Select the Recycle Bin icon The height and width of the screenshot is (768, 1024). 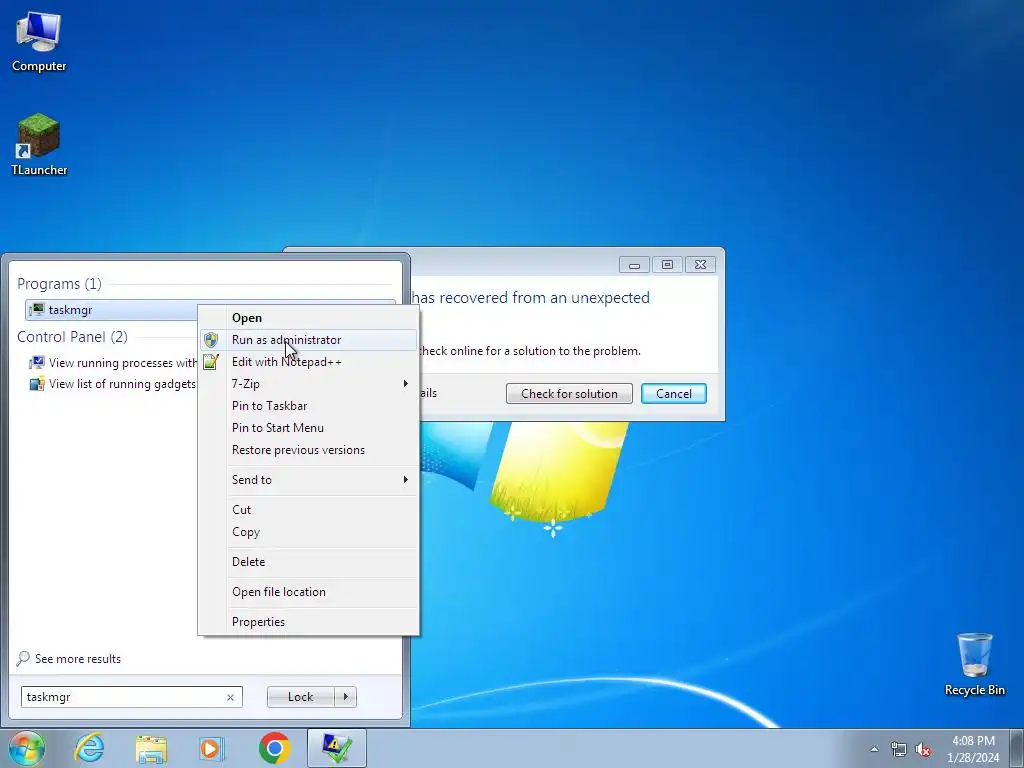click(x=974, y=664)
